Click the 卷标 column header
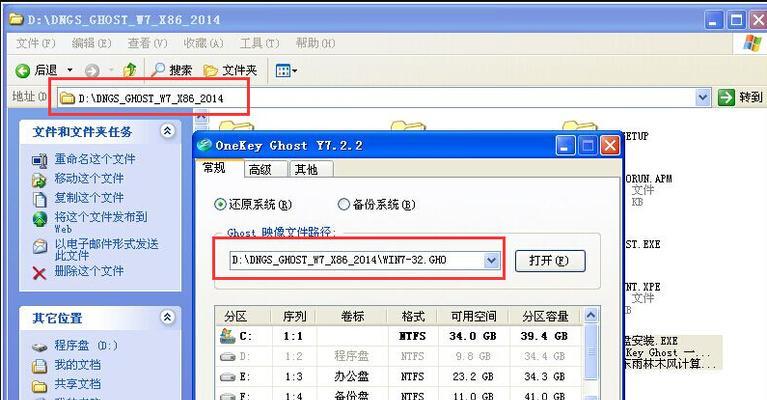This screenshot has width=767, height=400. pos(351,317)
